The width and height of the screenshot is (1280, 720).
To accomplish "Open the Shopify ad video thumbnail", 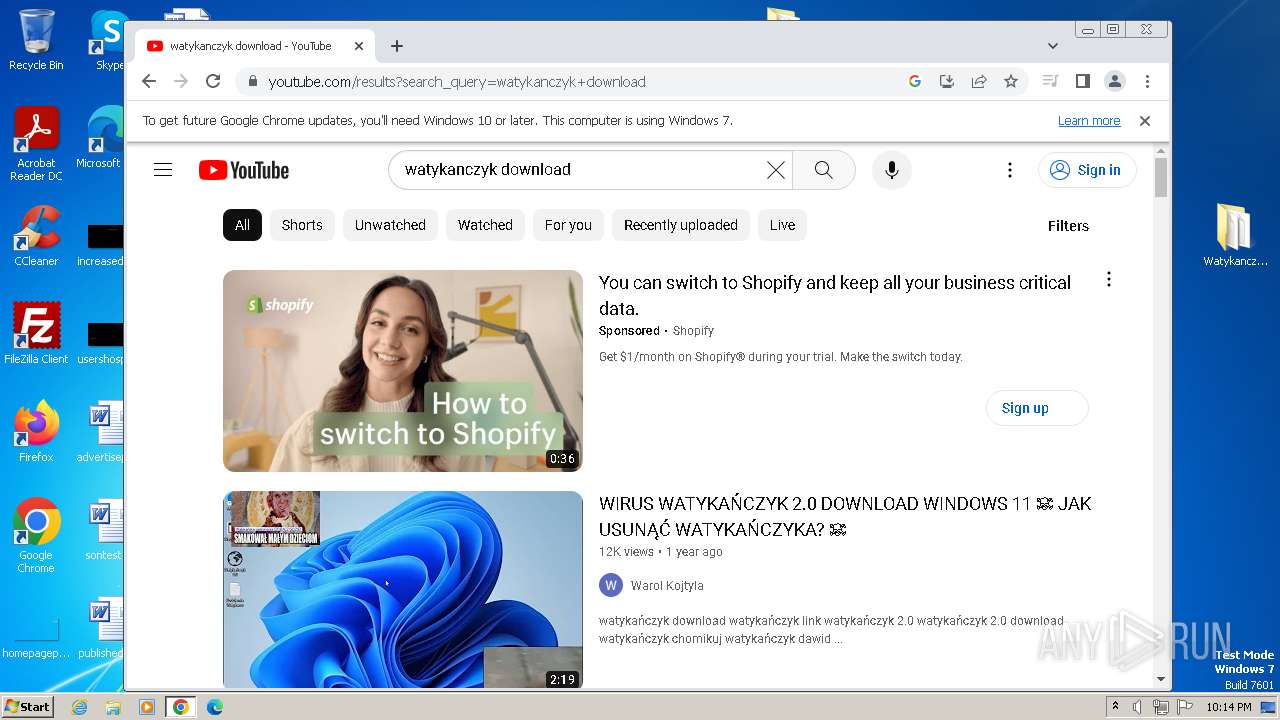I will [403, 371].
